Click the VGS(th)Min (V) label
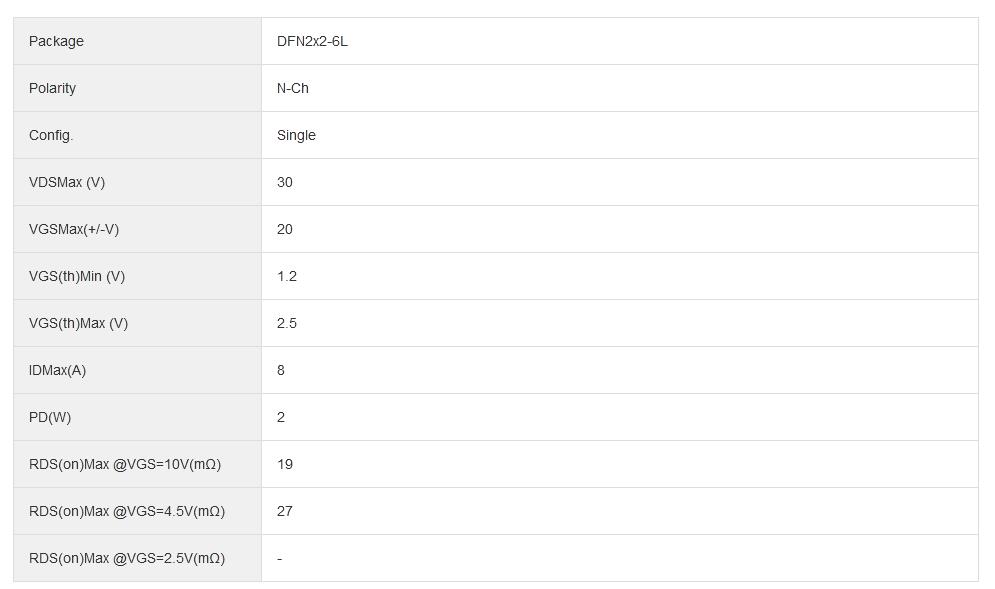Image resolution: width=995 pixels, height=589 pixels. (x=77, y=276)
